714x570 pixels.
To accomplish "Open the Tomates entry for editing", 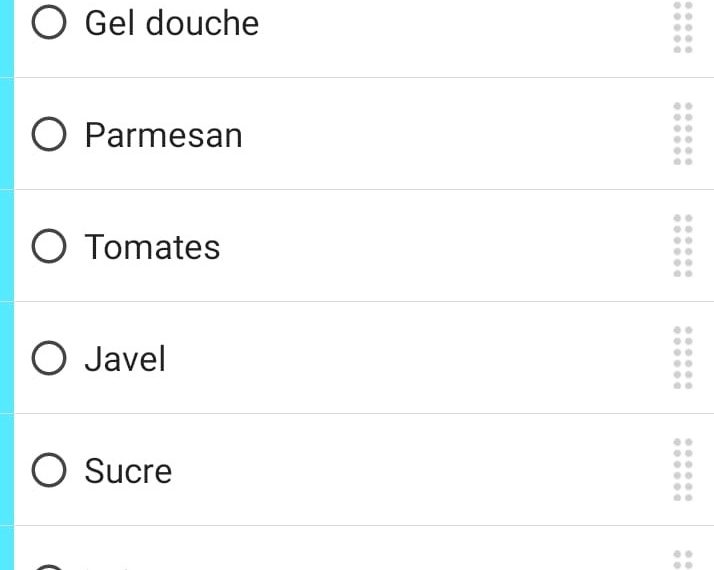I will point(153,247).
